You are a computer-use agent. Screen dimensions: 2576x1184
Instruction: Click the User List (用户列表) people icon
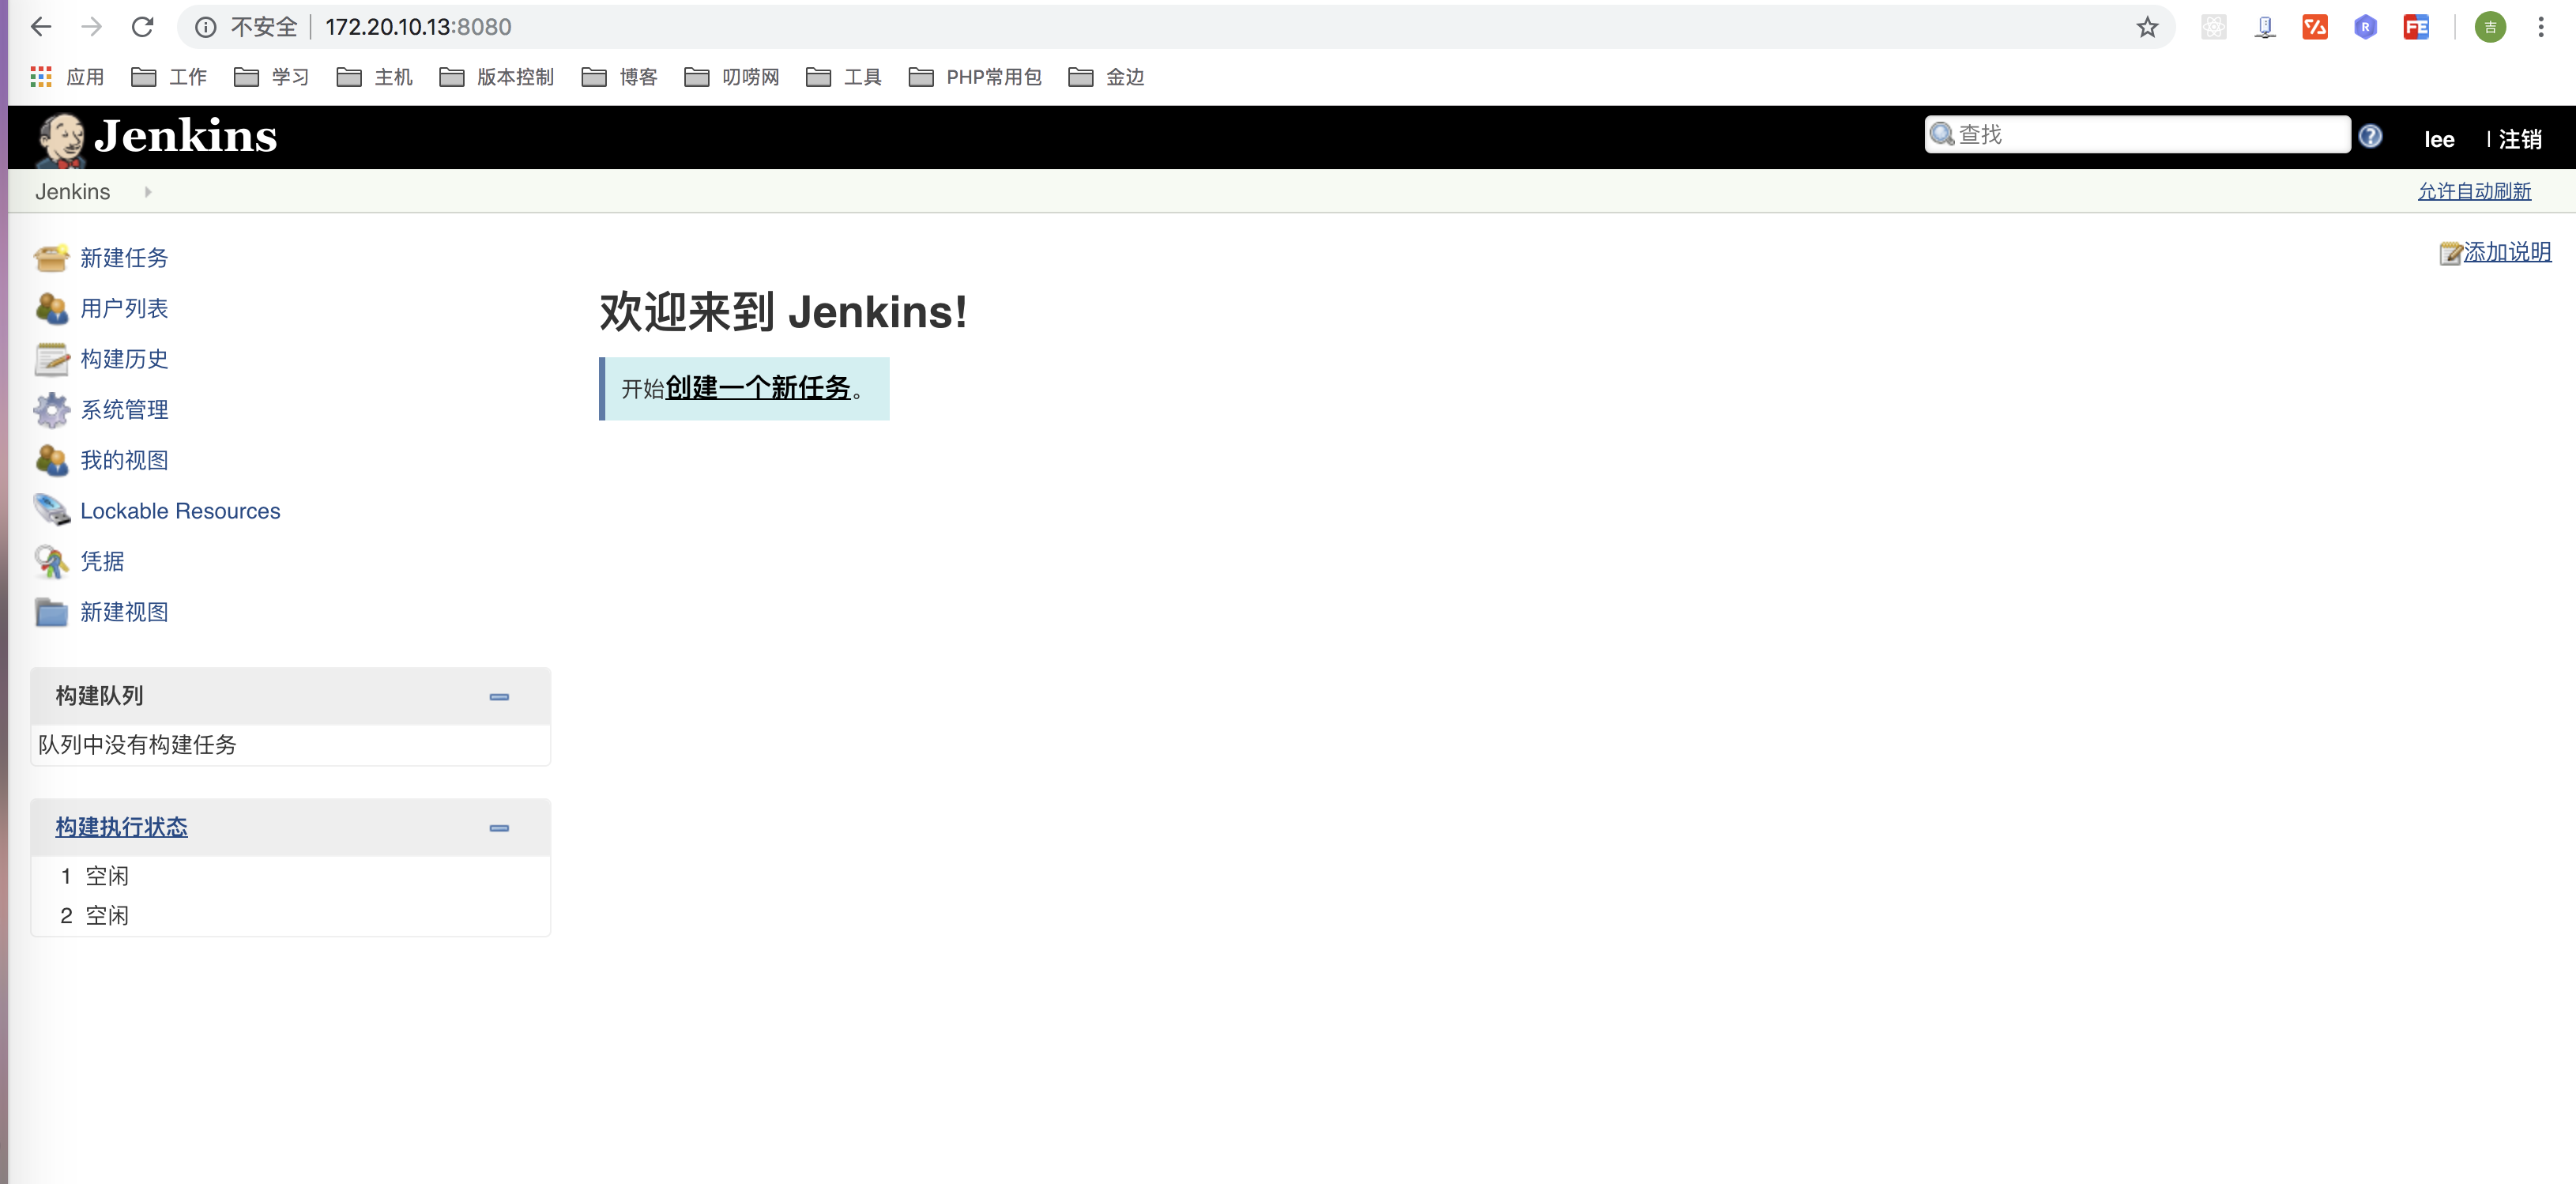[x=51, y=308]
